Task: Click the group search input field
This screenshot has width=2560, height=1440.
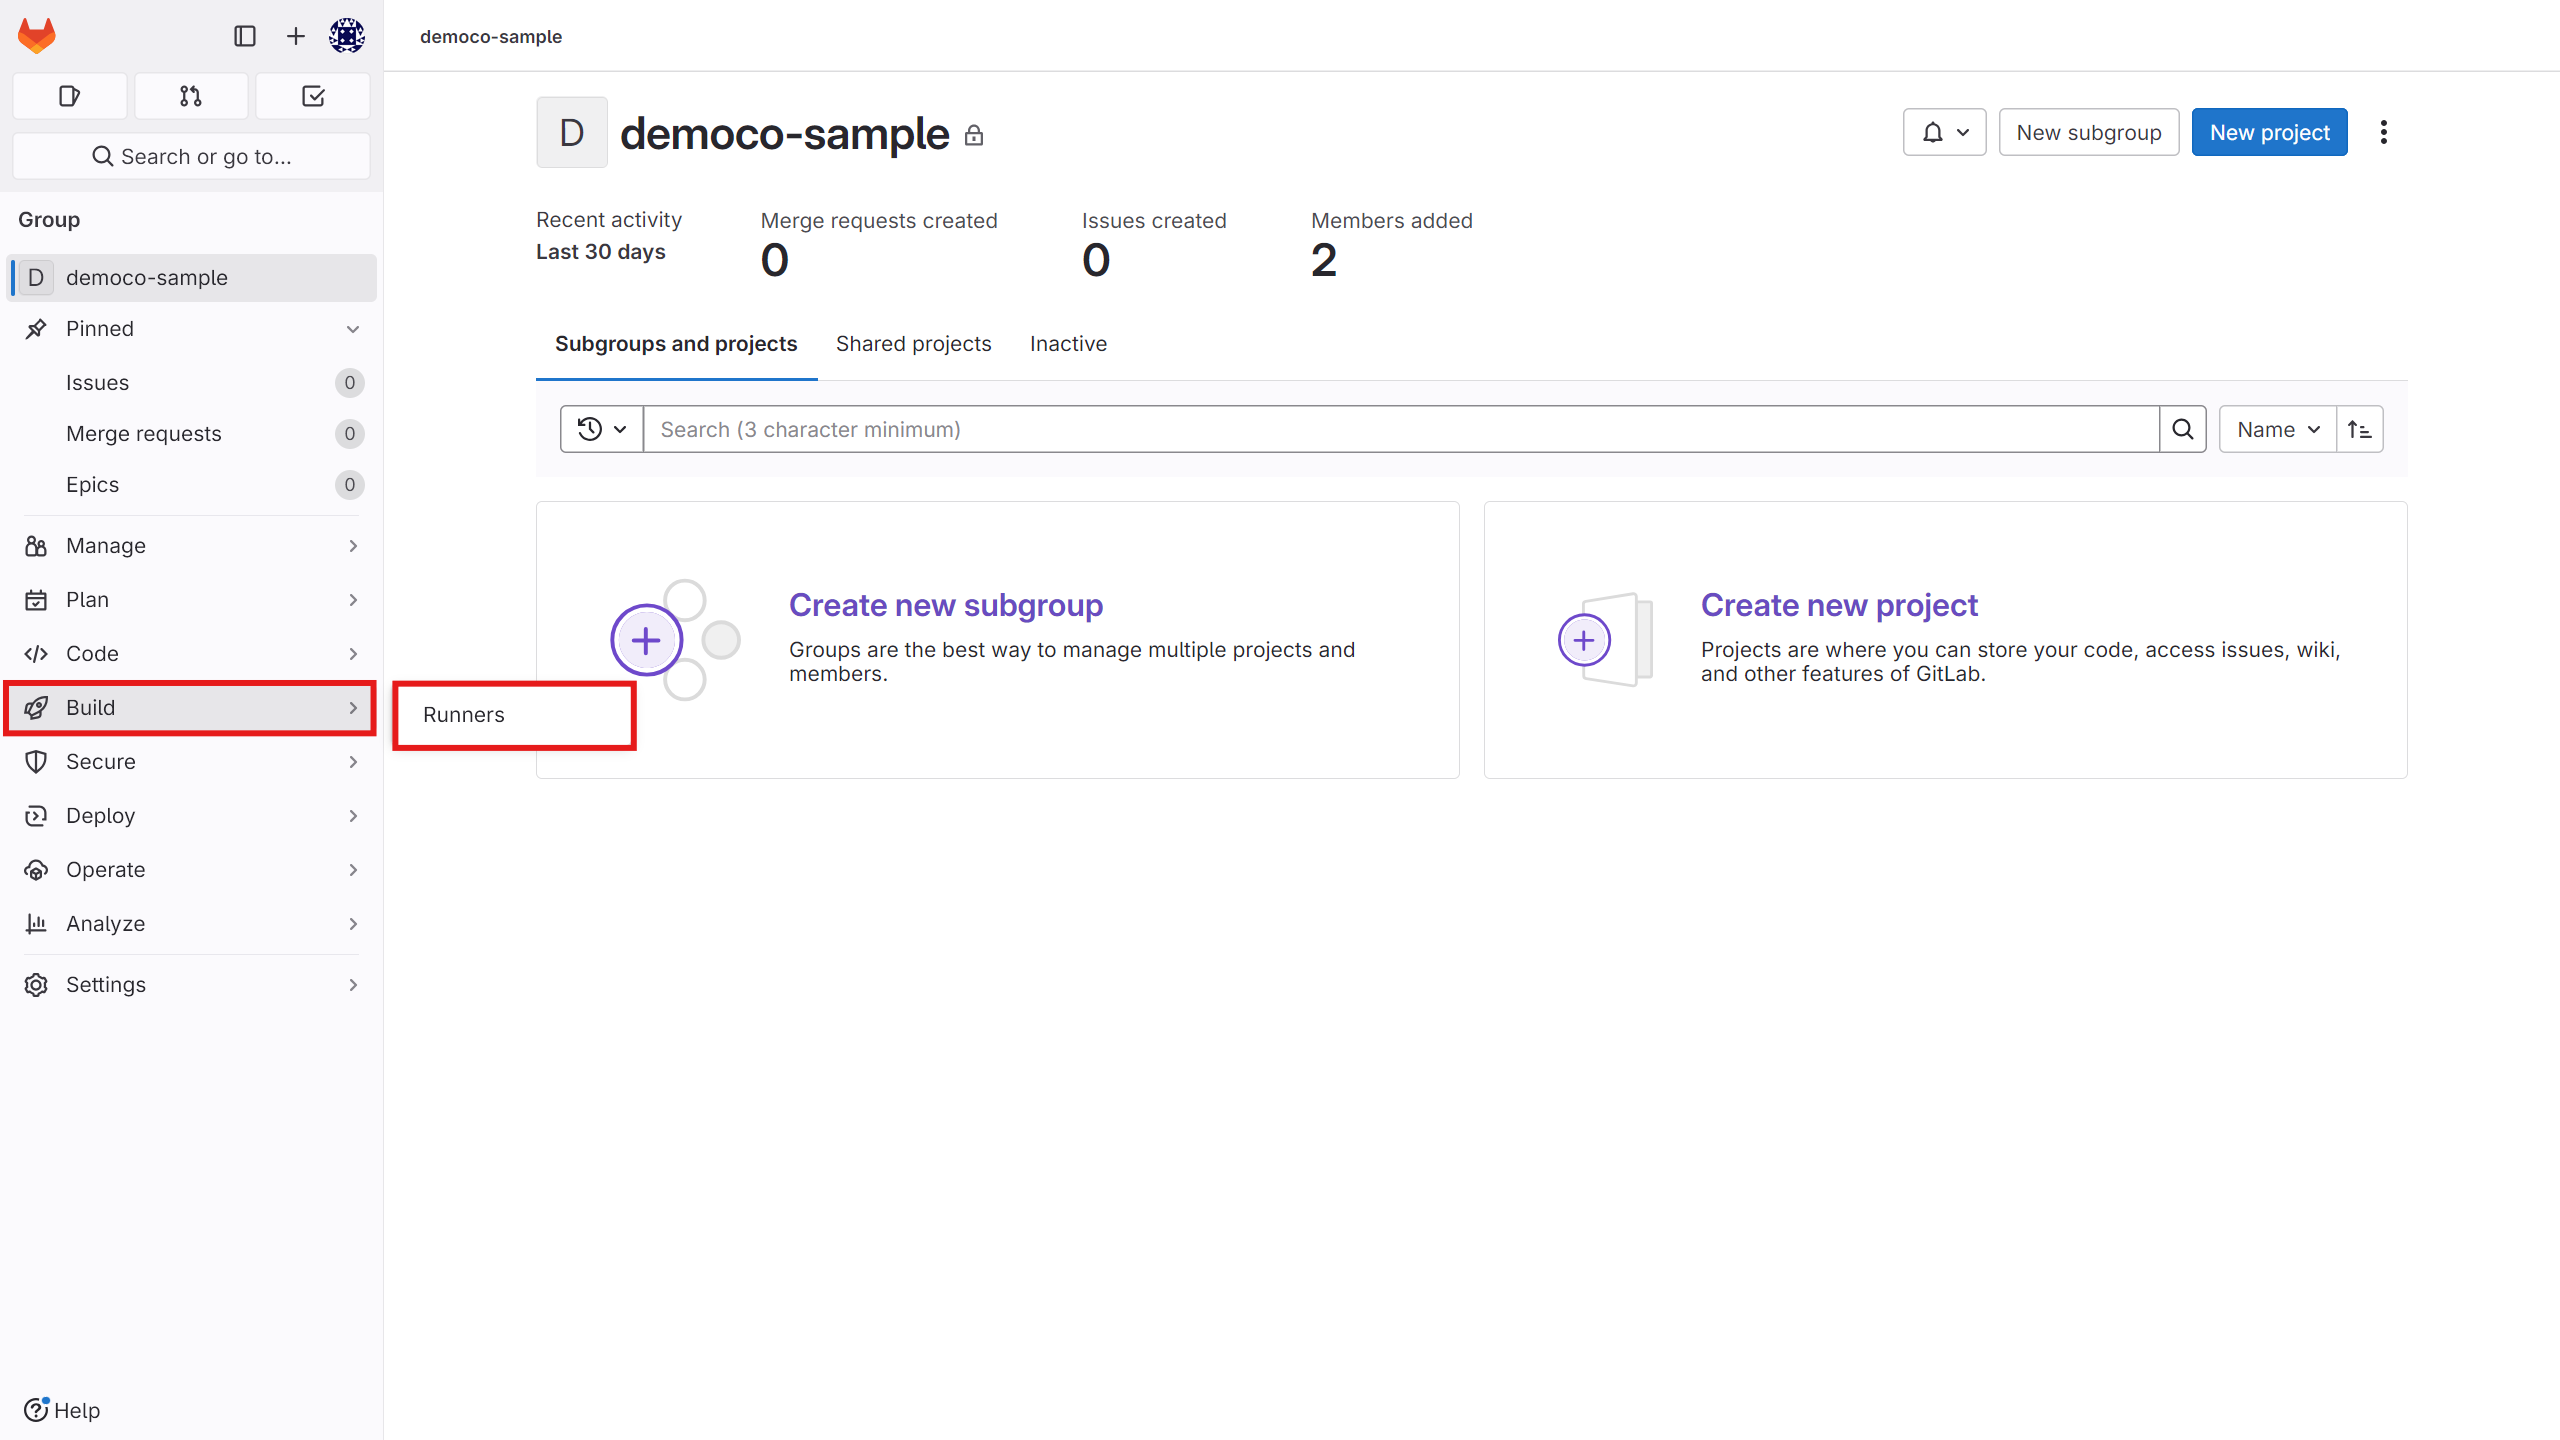Action: pyautogui.click(x=1401, y=429)
